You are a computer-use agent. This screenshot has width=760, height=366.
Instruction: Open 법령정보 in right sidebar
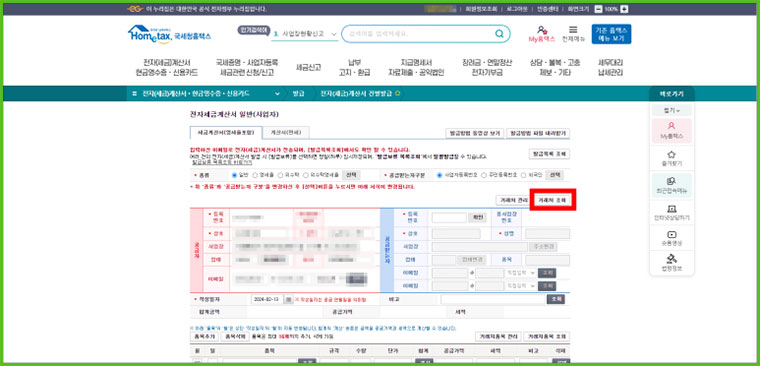[x=671, y=262]
